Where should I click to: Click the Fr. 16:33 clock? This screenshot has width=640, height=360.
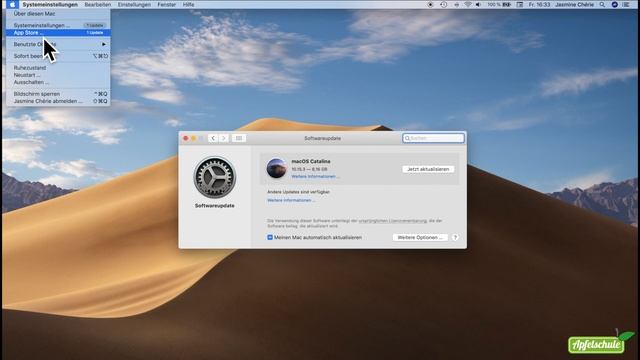coord(539,4)
